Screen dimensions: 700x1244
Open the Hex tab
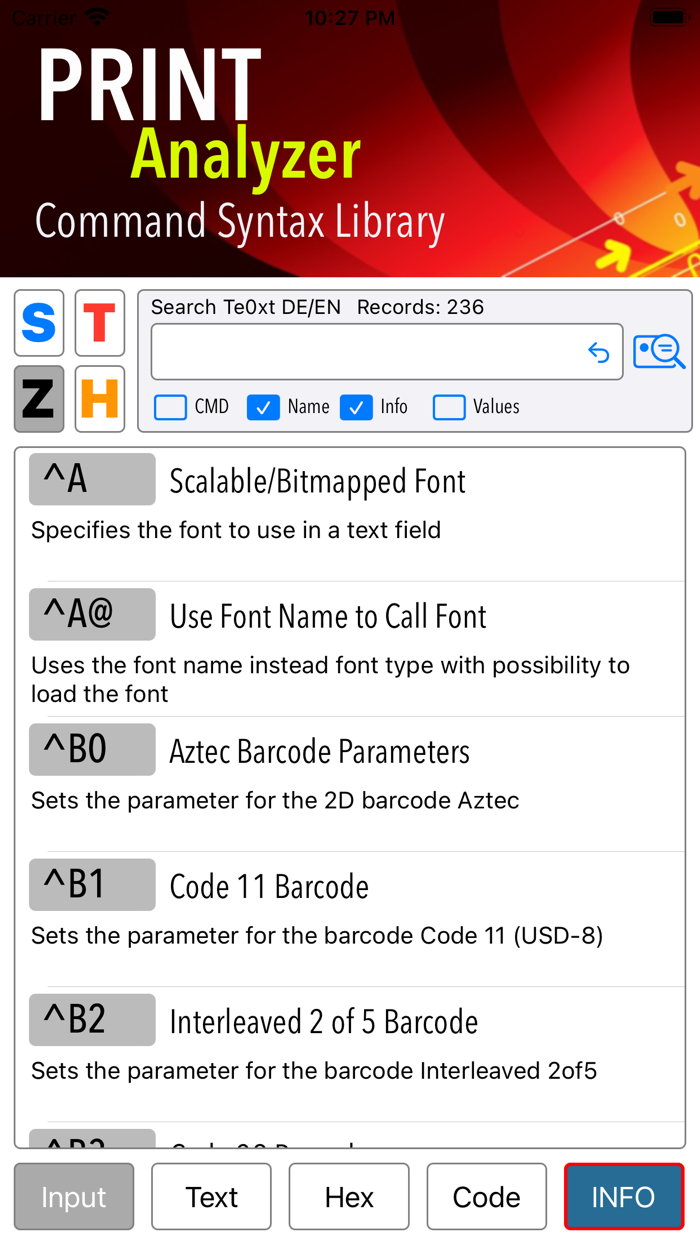[x=349, y=1196]
